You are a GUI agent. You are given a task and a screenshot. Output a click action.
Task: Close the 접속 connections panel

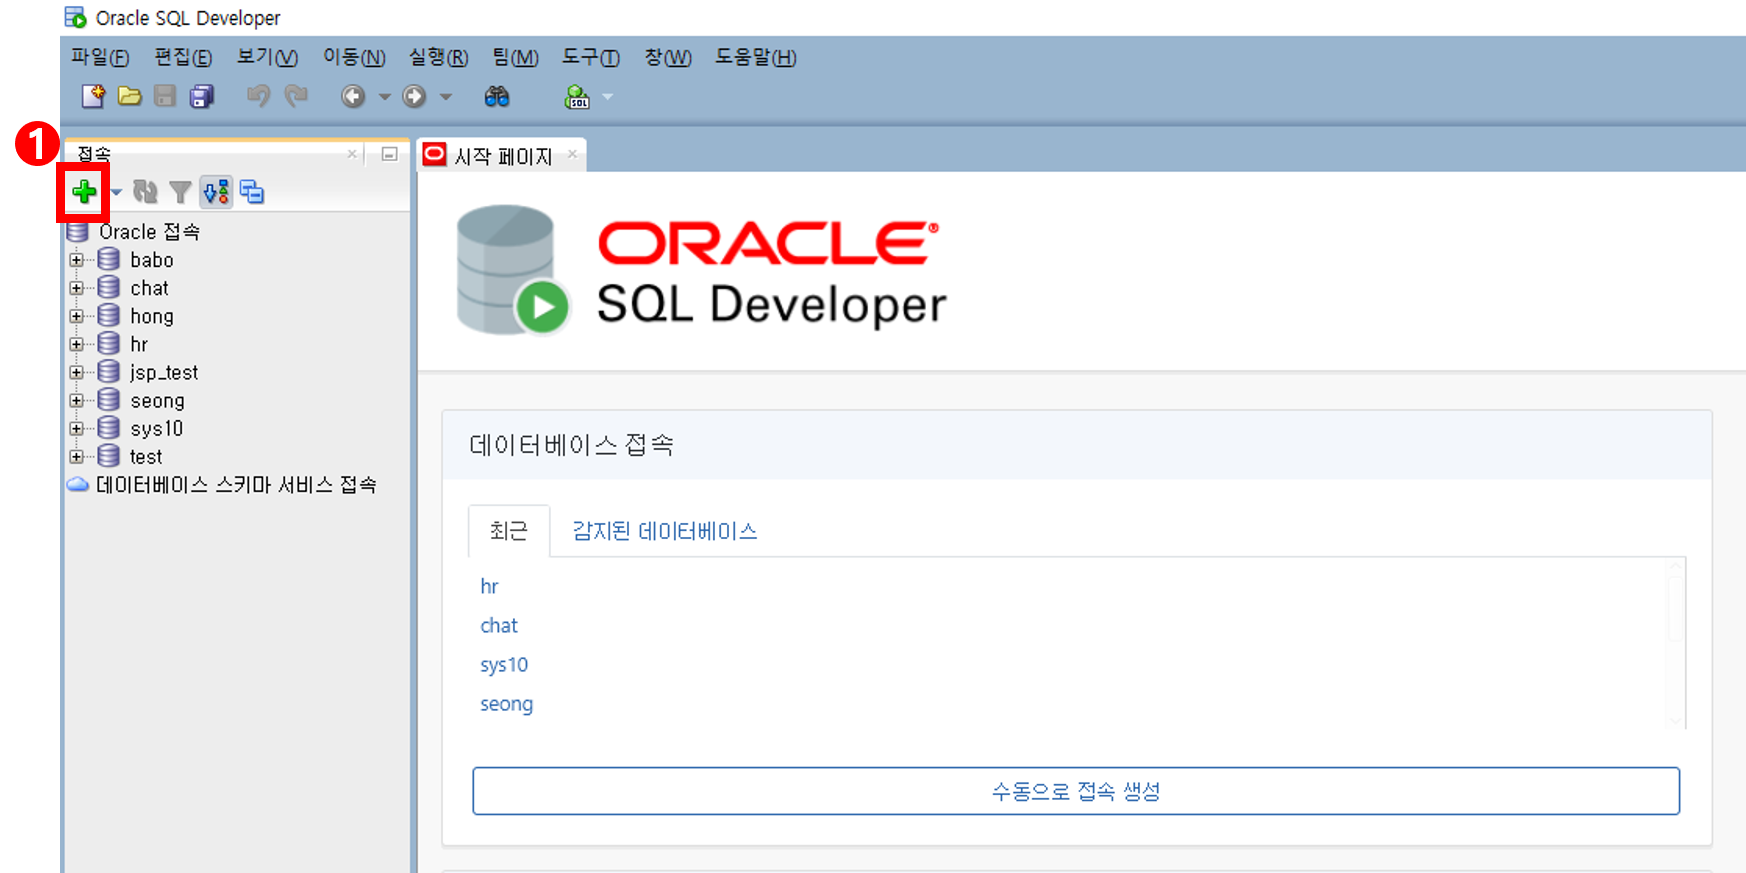(x=352, y=154)
